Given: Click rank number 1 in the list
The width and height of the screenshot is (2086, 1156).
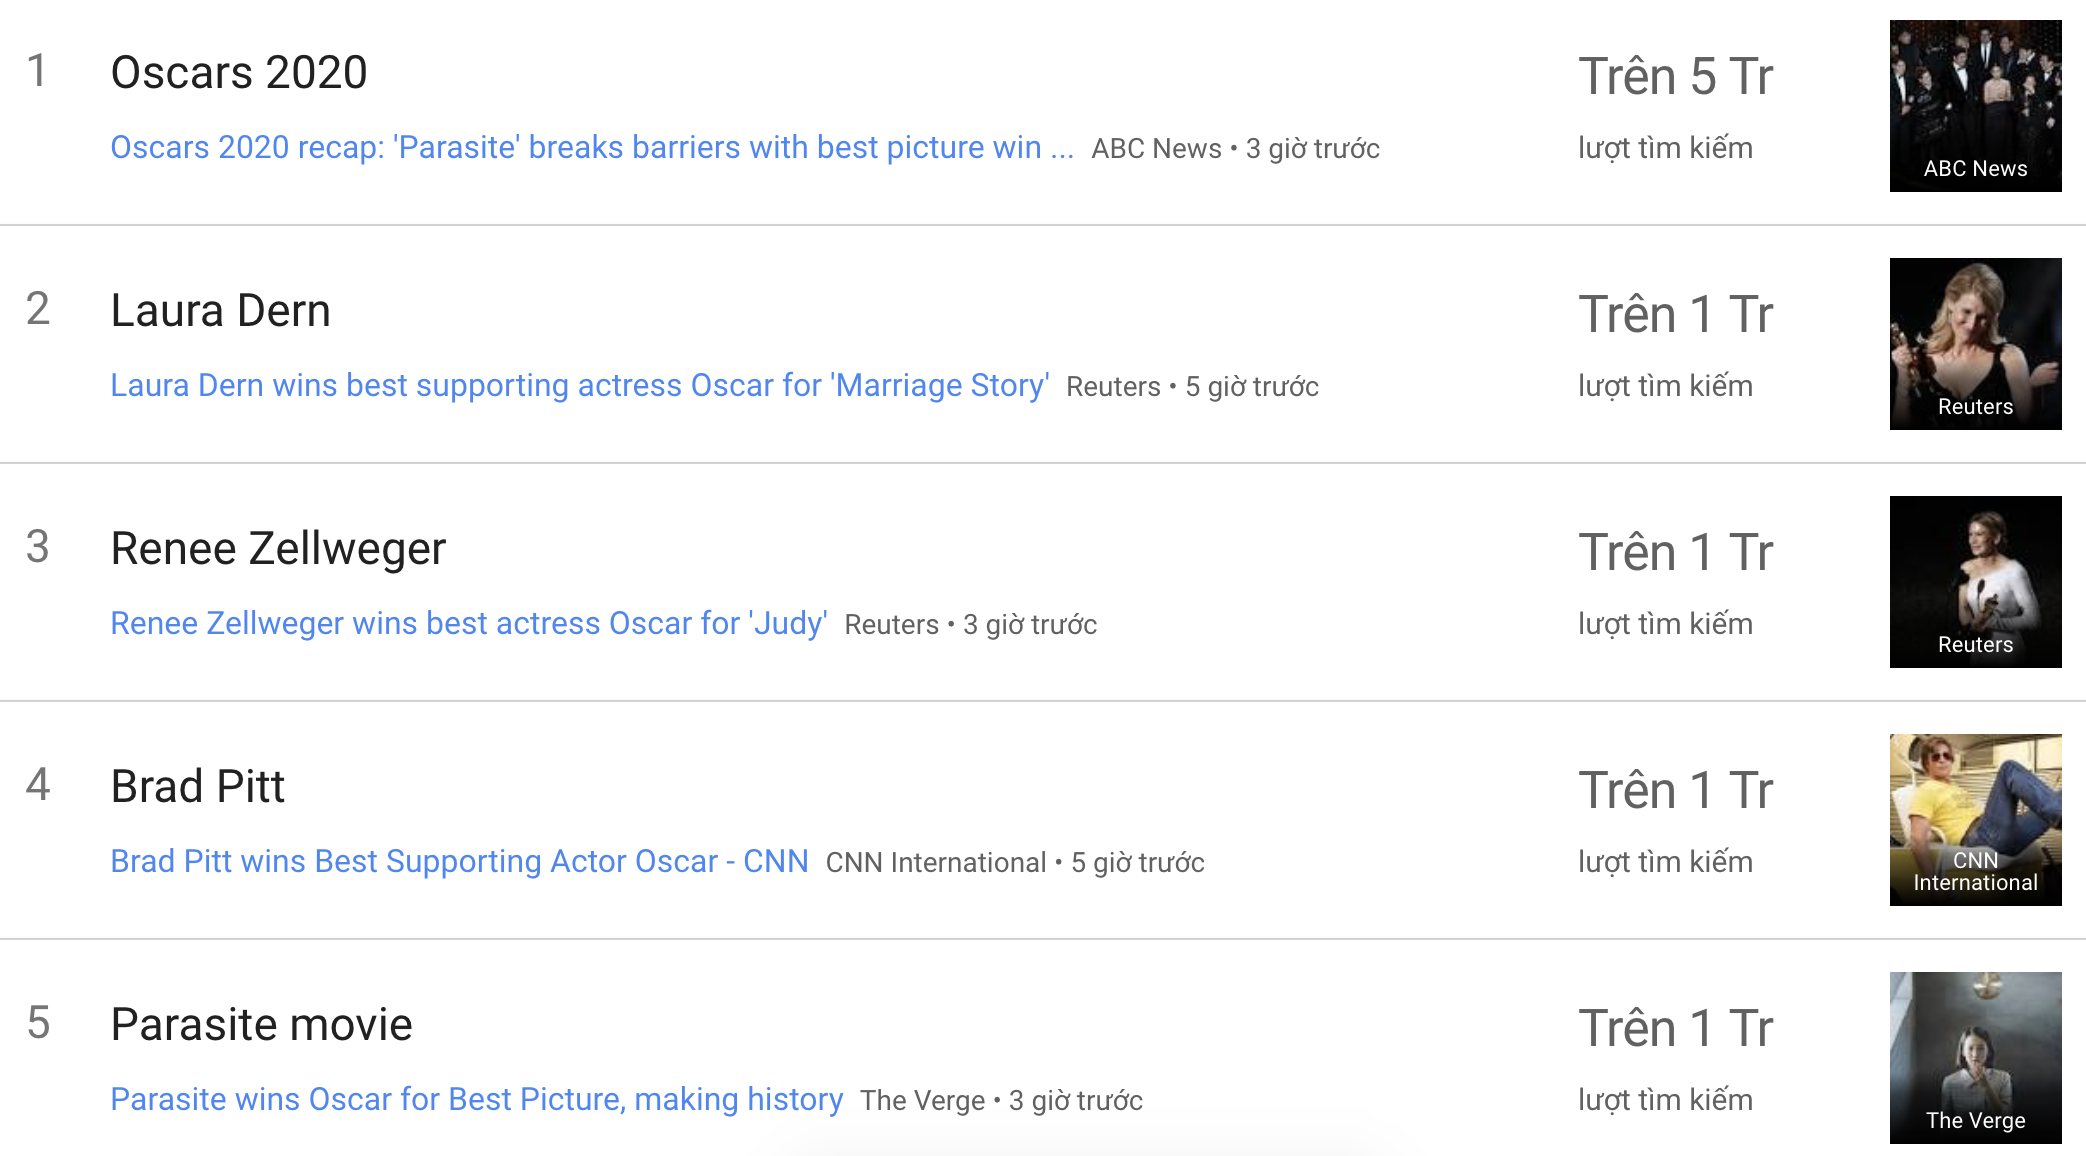Looking at the screenshot, I should pyautogui.click(x=37, y=71).
